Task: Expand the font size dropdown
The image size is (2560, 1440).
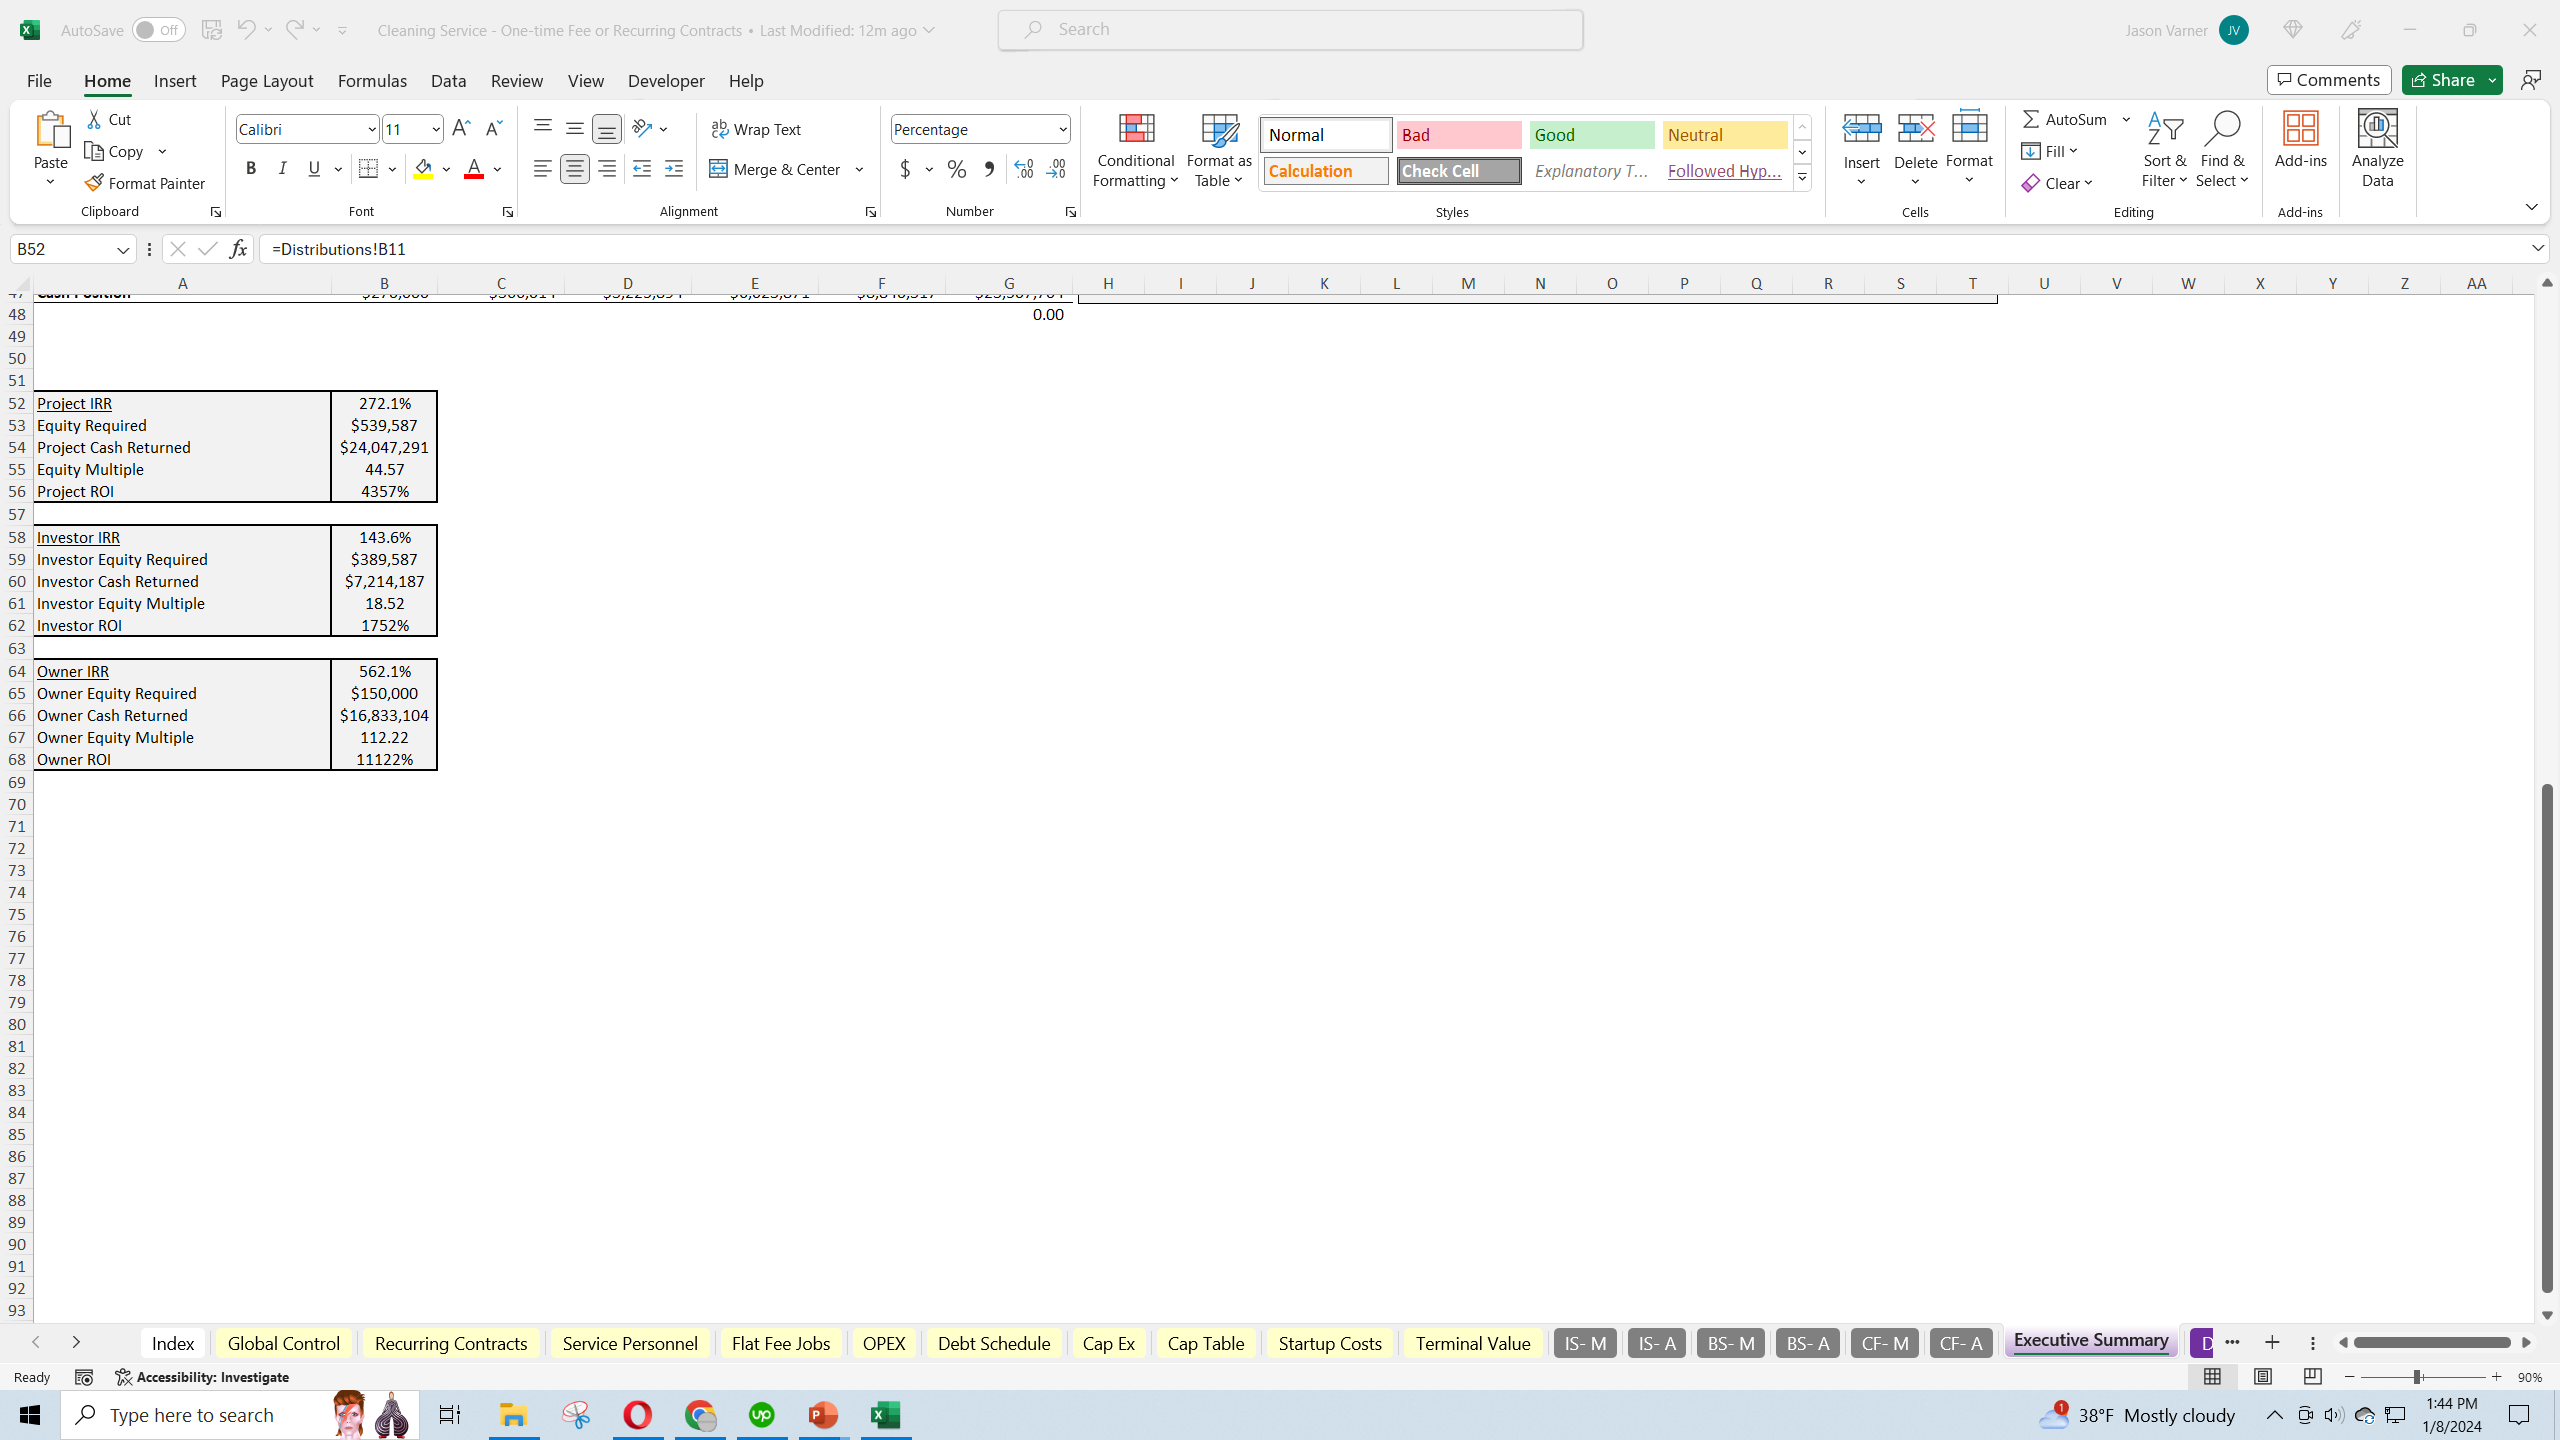Action: (x=436, y=129)
